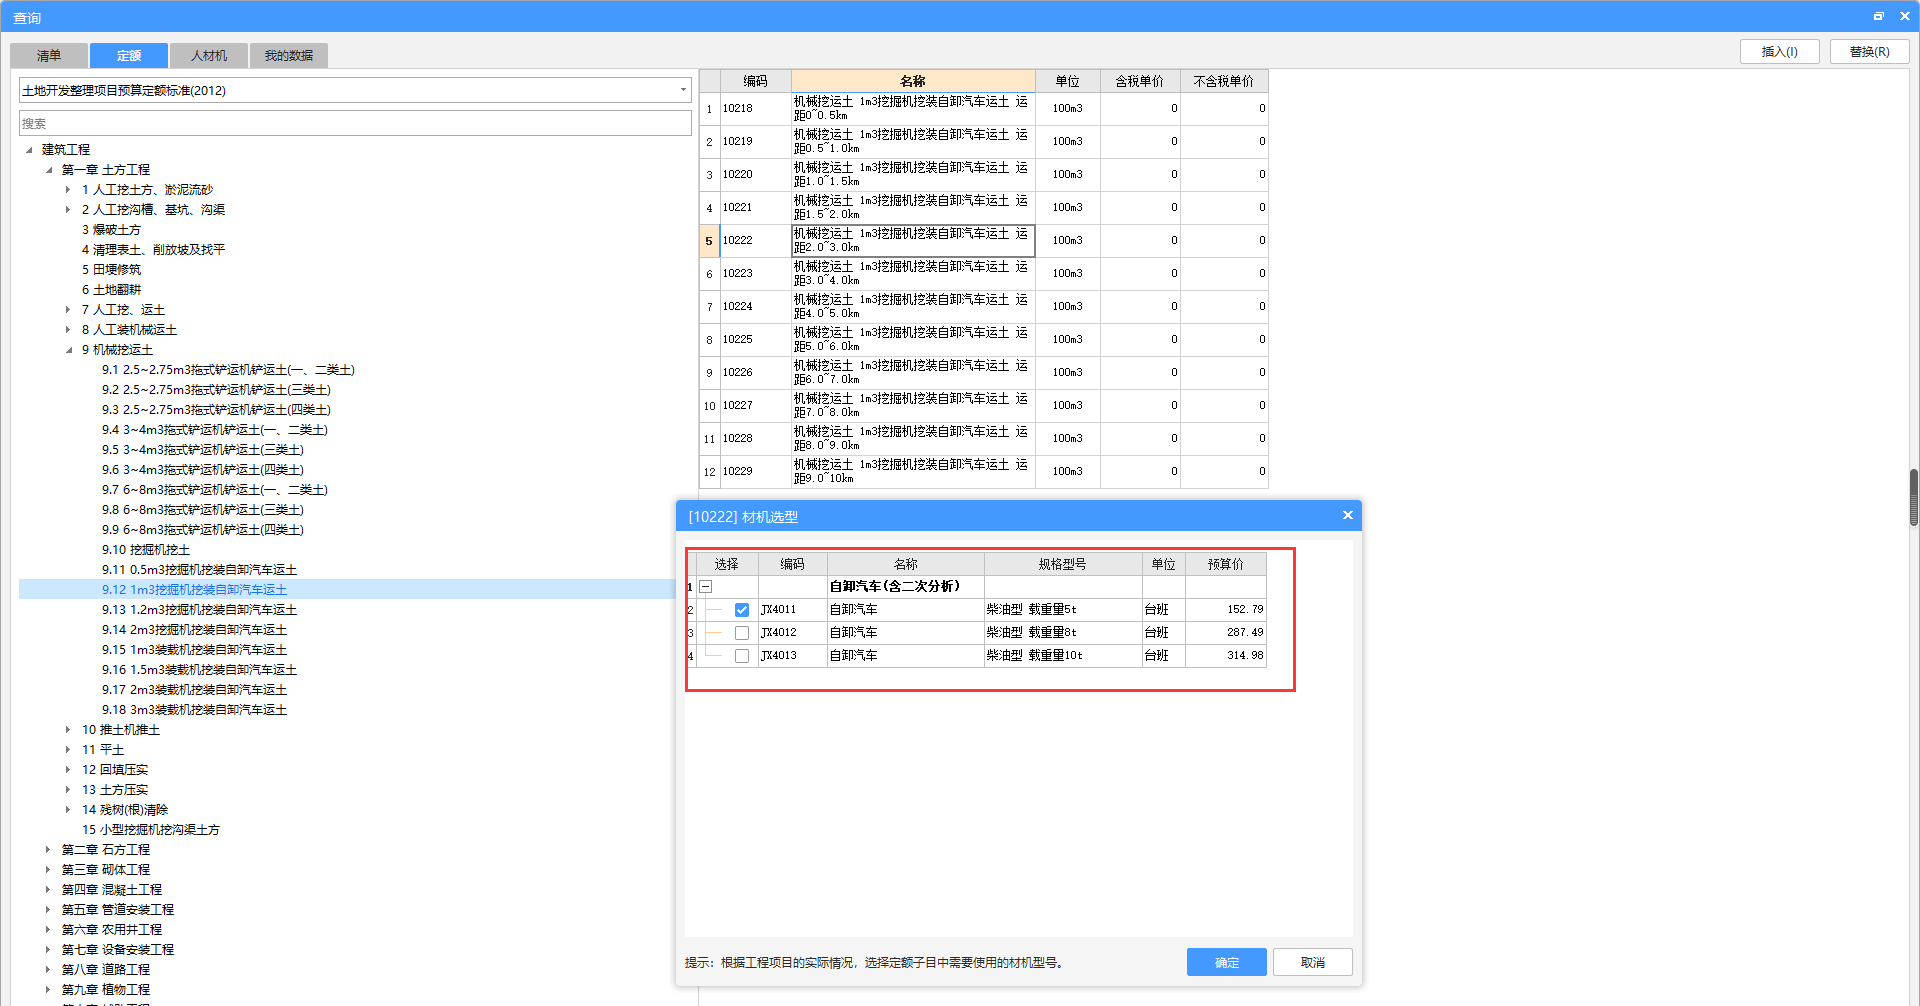Screen dimensions: 1920x1006
Task: Focus the 搜索 search input field
Action: [355, 124]
